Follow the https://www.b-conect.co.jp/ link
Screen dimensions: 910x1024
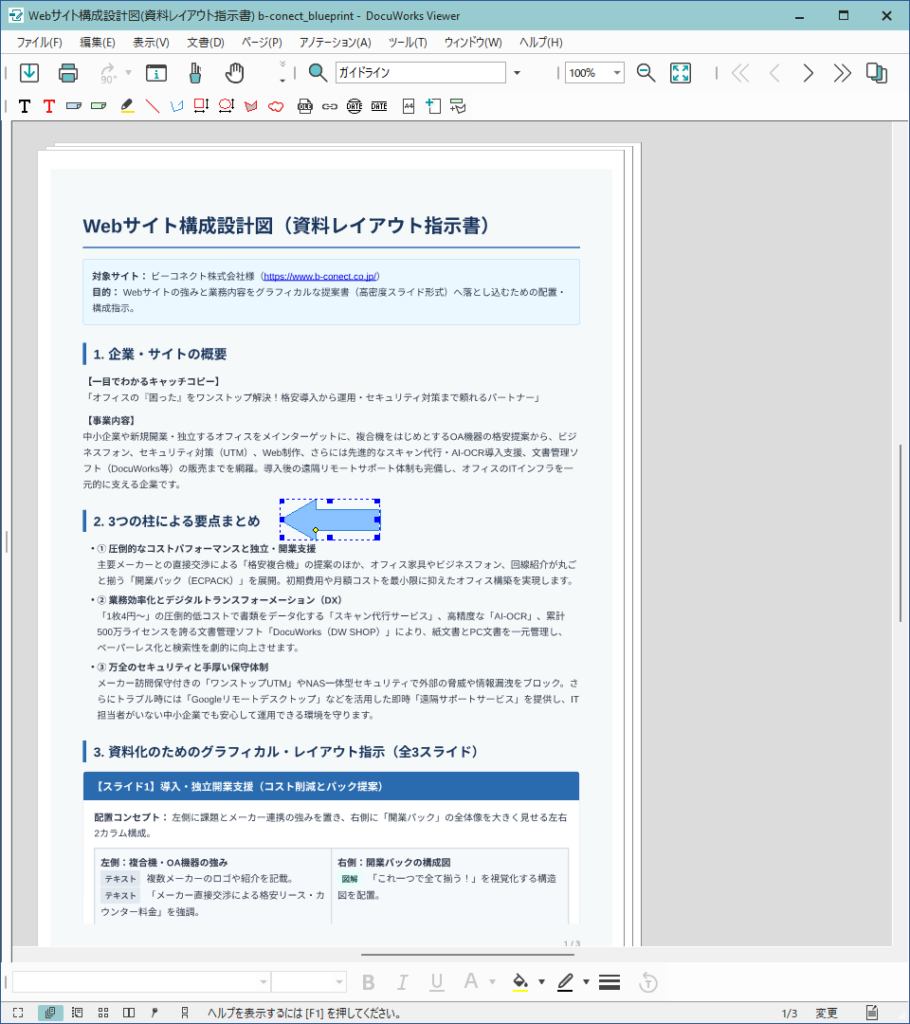(x=320, y=276)
